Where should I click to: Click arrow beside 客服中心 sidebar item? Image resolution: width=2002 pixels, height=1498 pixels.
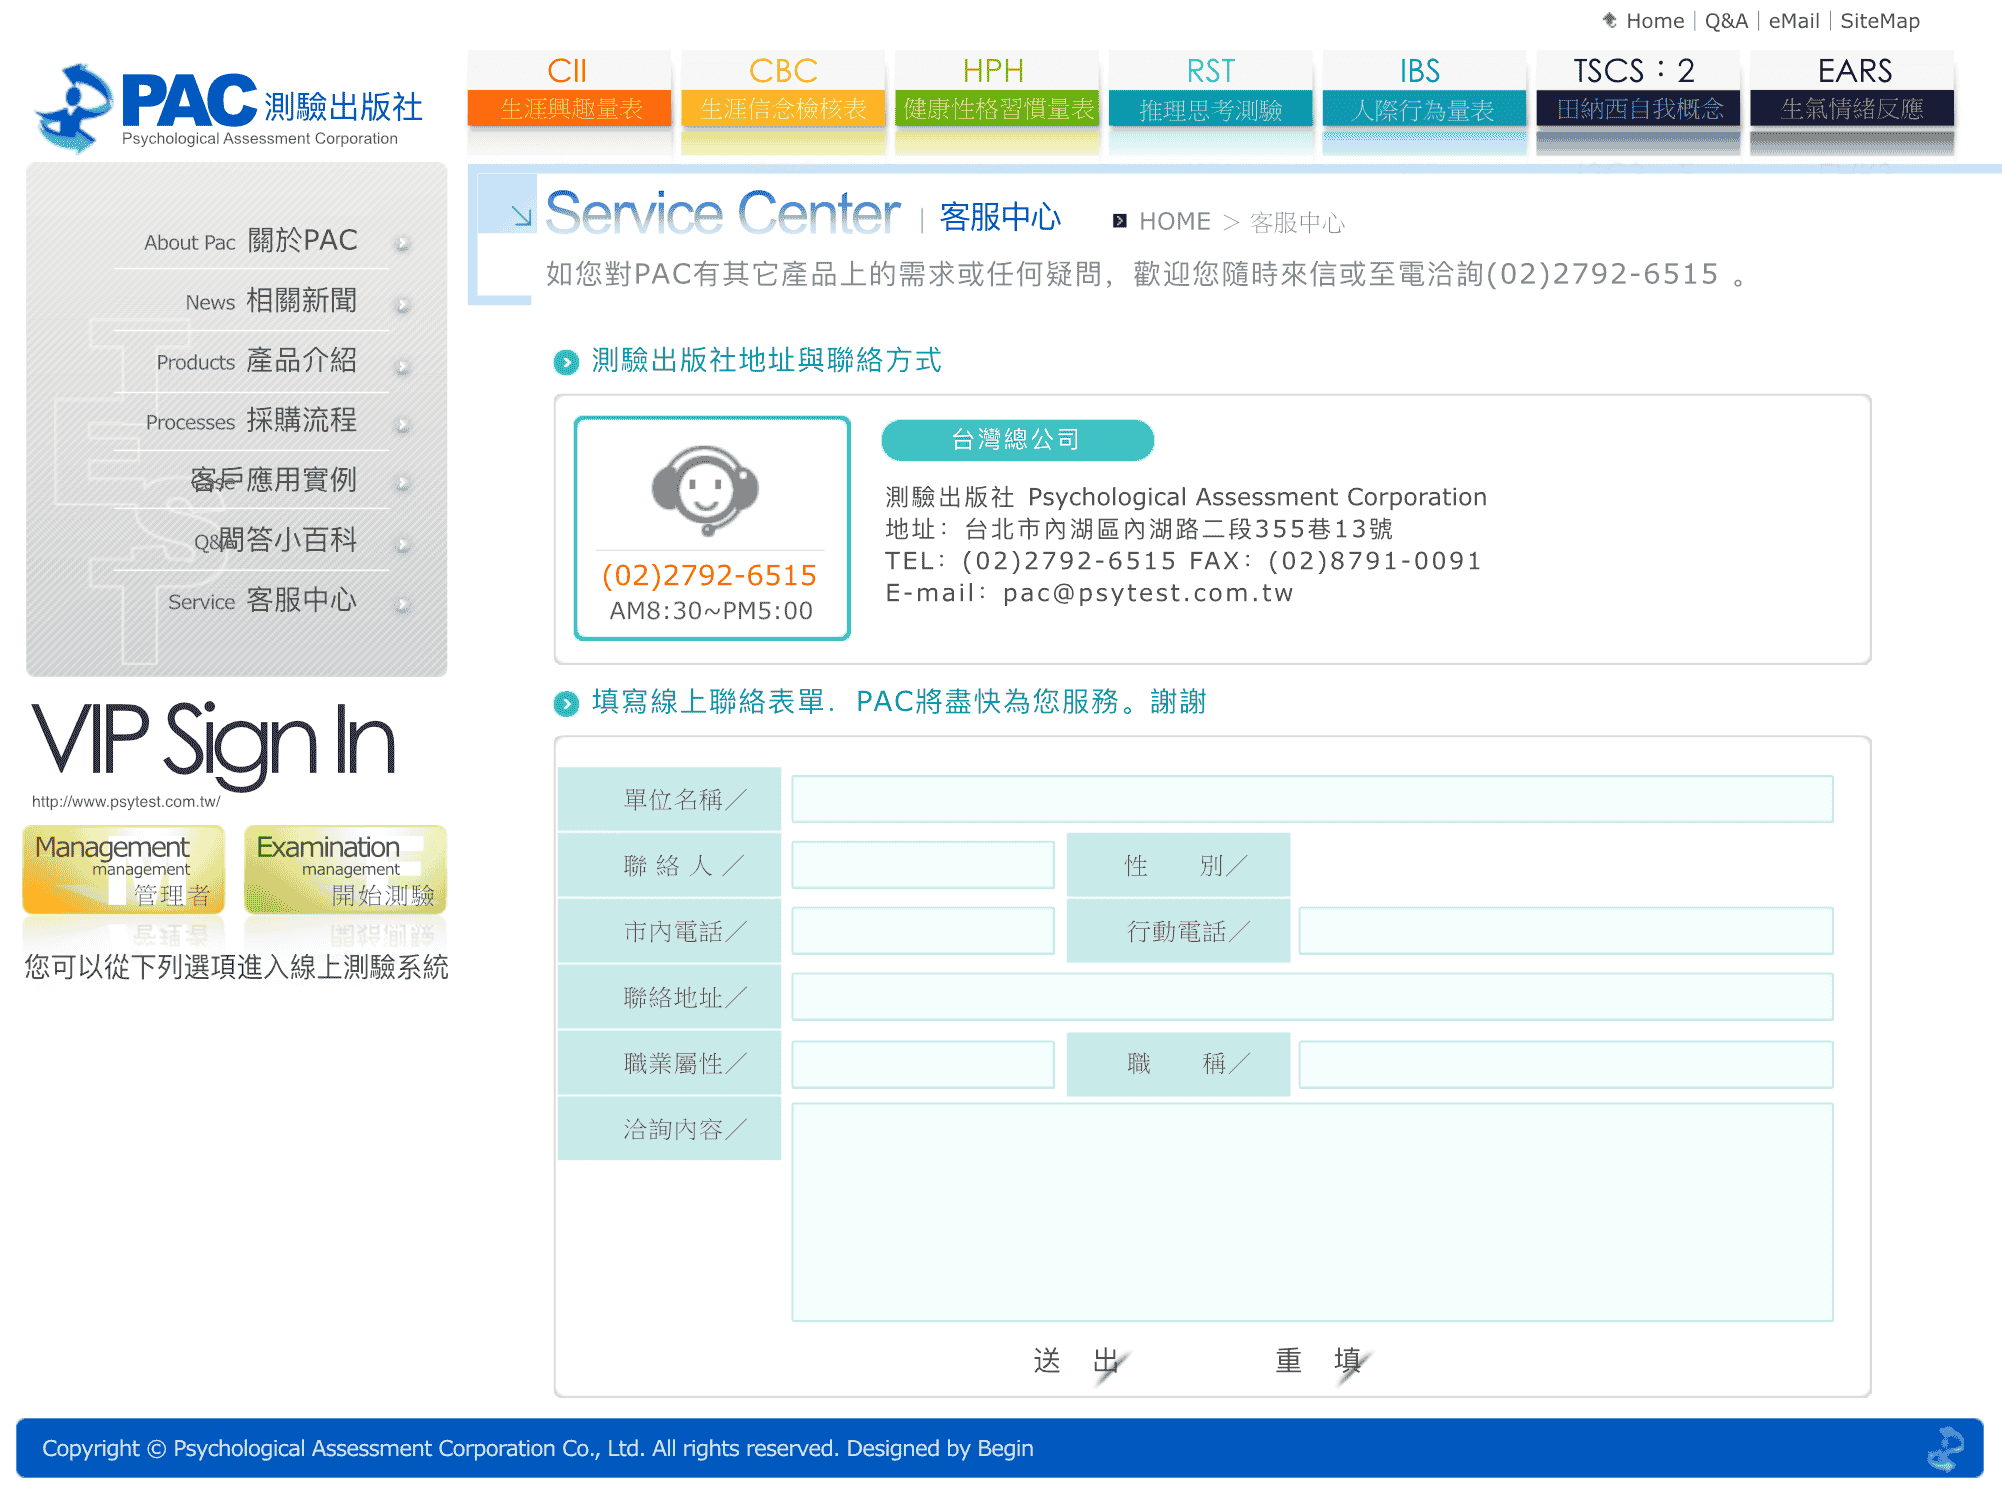click(x=402, y=604)
